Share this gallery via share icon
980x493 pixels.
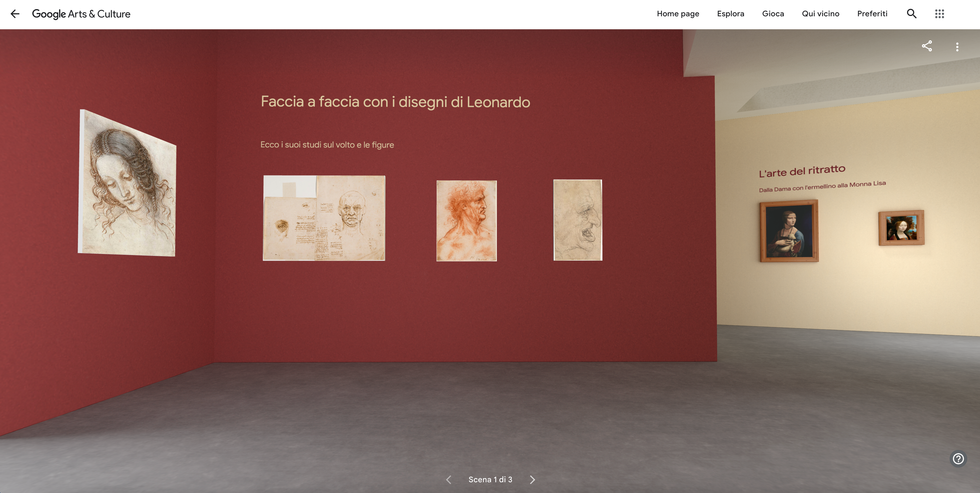coord(927,46)
